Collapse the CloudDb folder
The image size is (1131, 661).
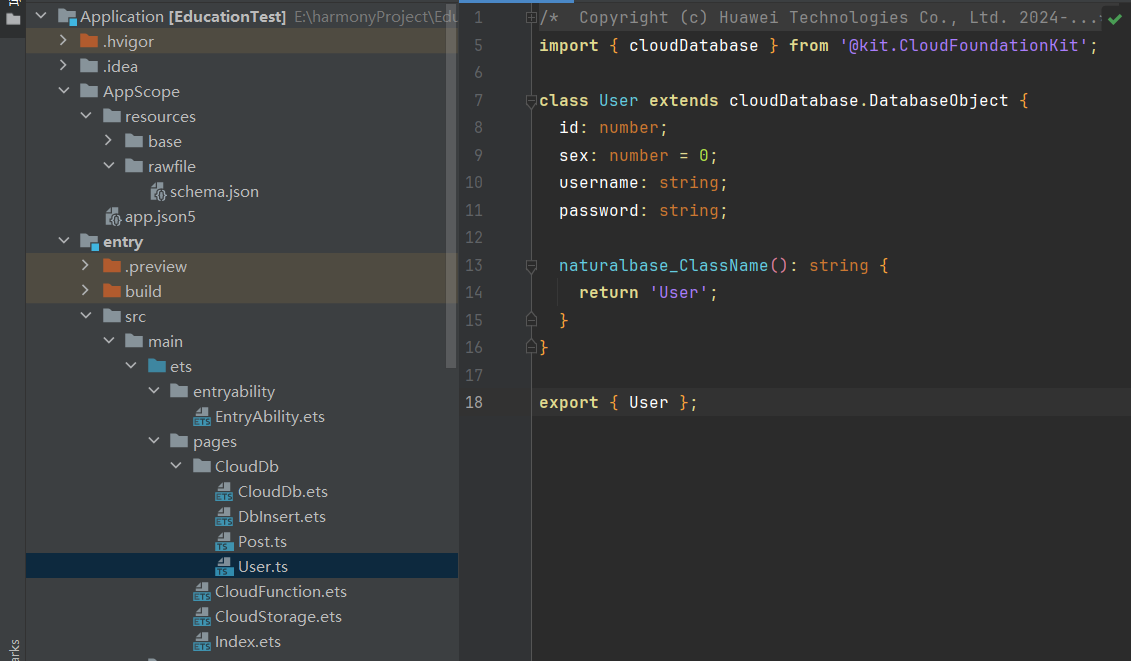(x=177, y=465)
